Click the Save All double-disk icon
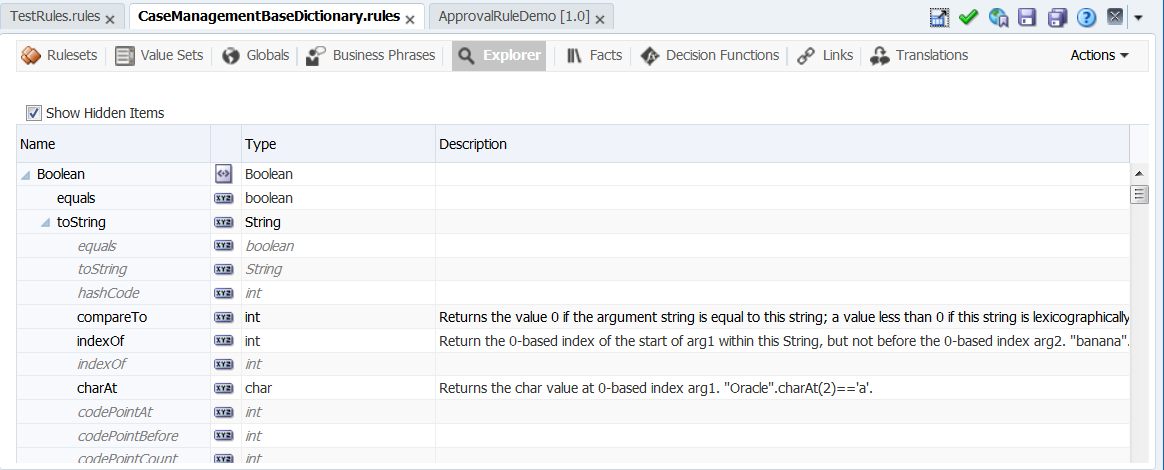 (1057, 17)
